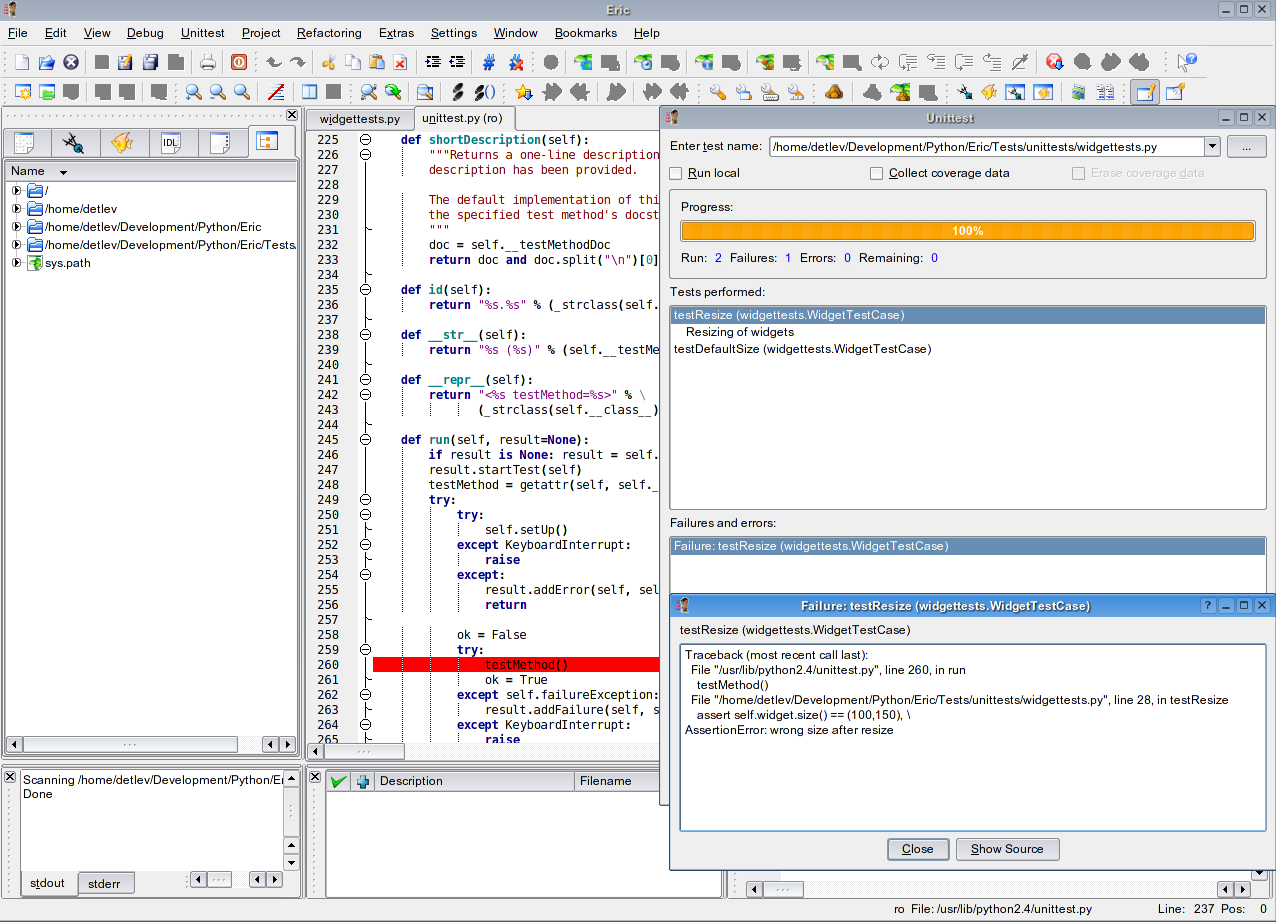The width and height of the screenshot is (1276, 922).
Task: Click the New file icon in toolbar
Action: [x=22, y=62]
